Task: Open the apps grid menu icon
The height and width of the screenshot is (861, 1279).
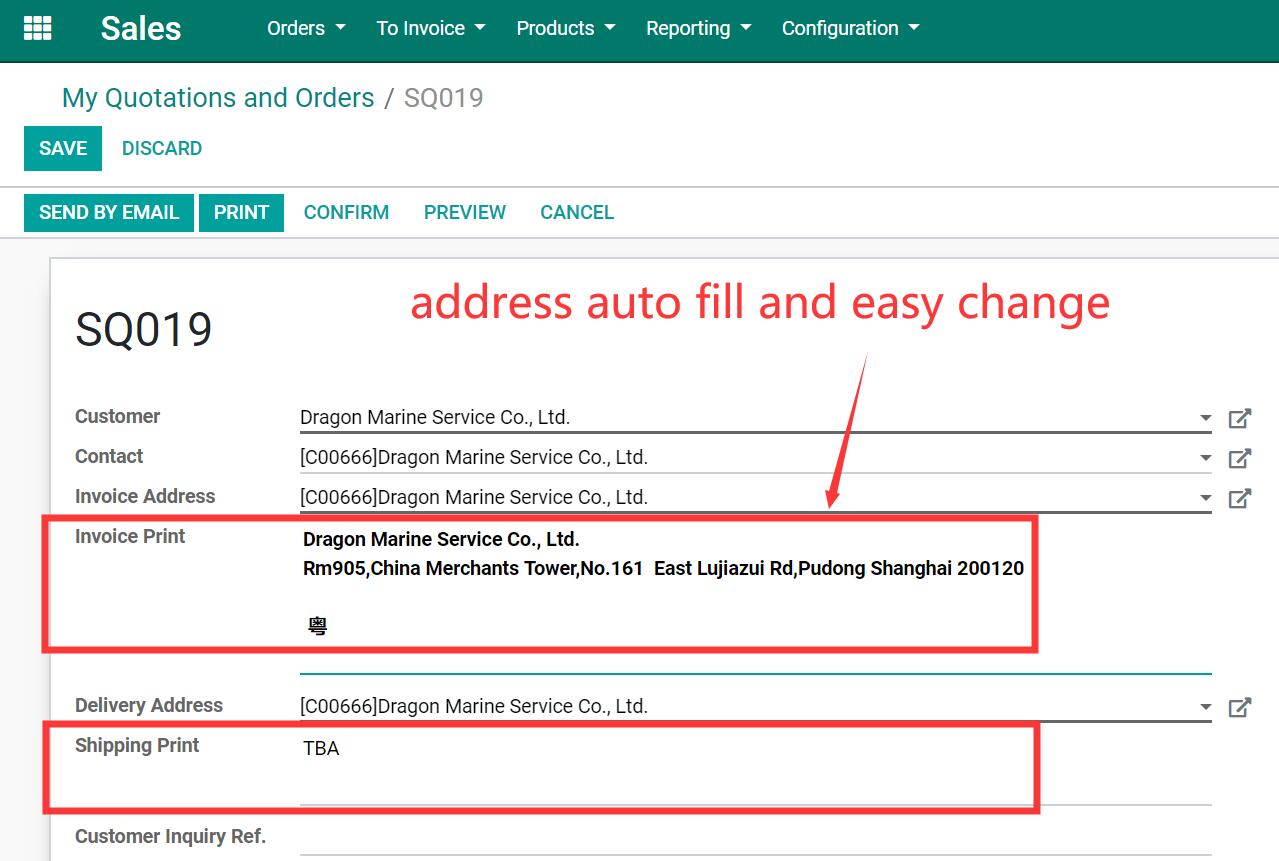Action: (x=37, y=28)
